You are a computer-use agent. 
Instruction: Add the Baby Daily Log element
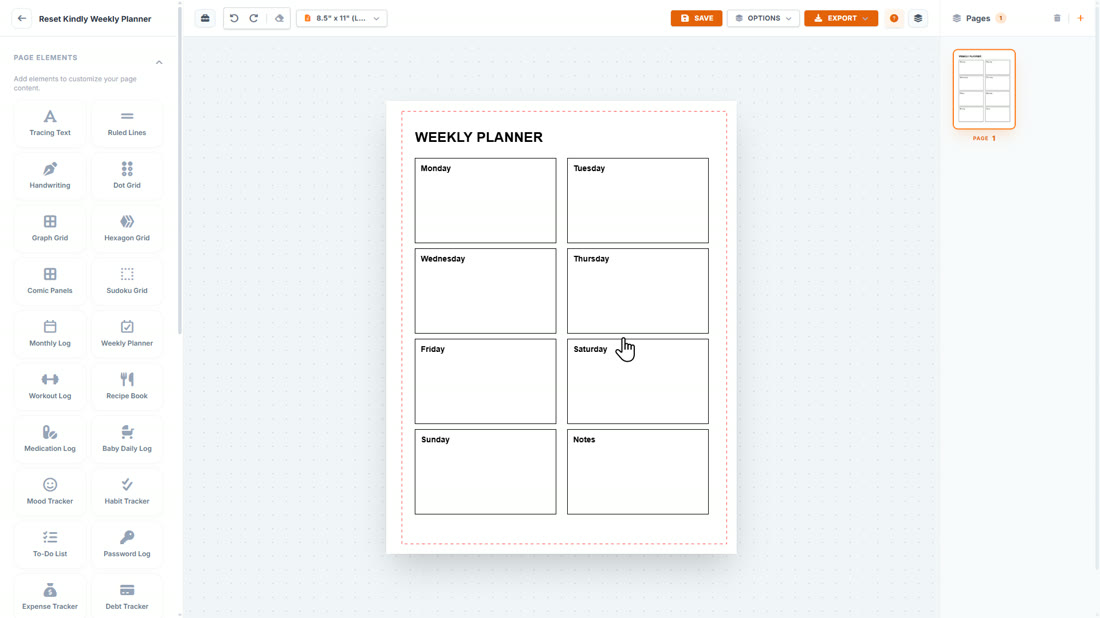click(x=127, y=439)
